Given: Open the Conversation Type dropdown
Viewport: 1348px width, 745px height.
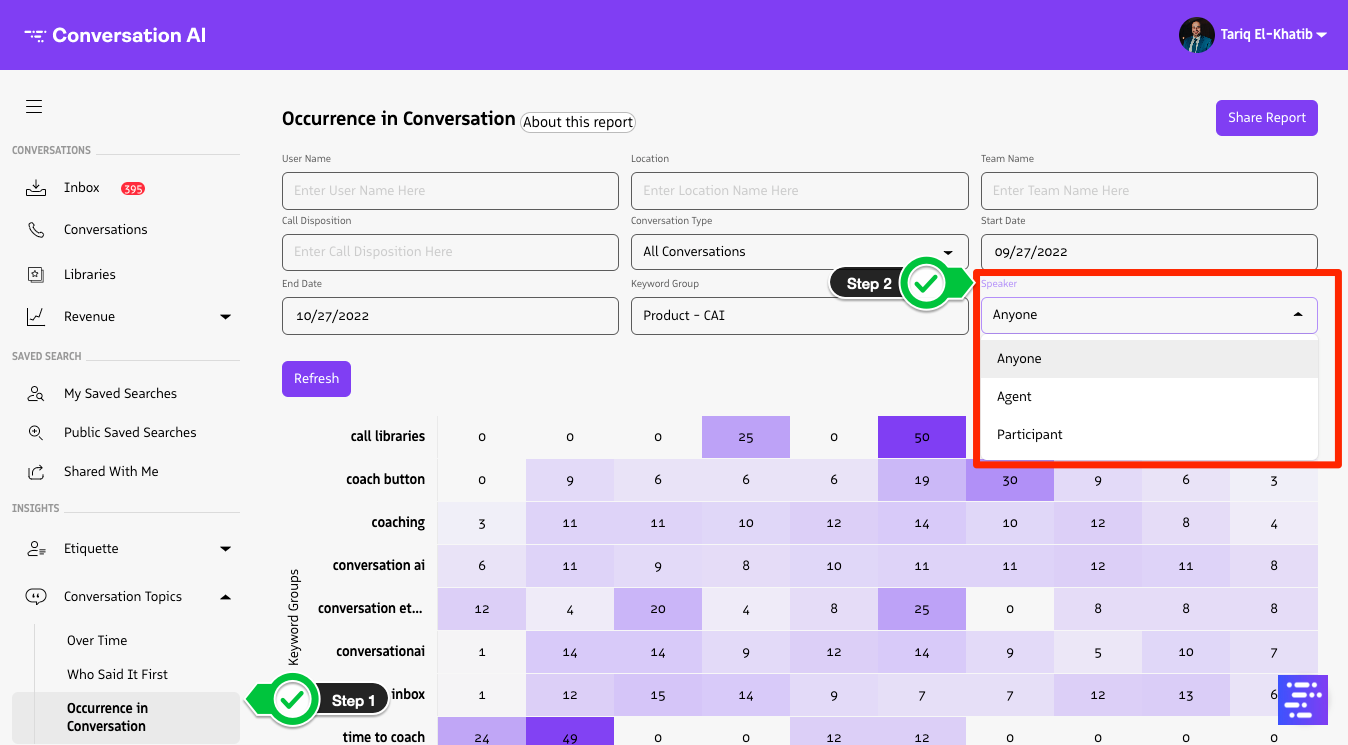Looking at the screenshot, I should [x=799, y=252].
